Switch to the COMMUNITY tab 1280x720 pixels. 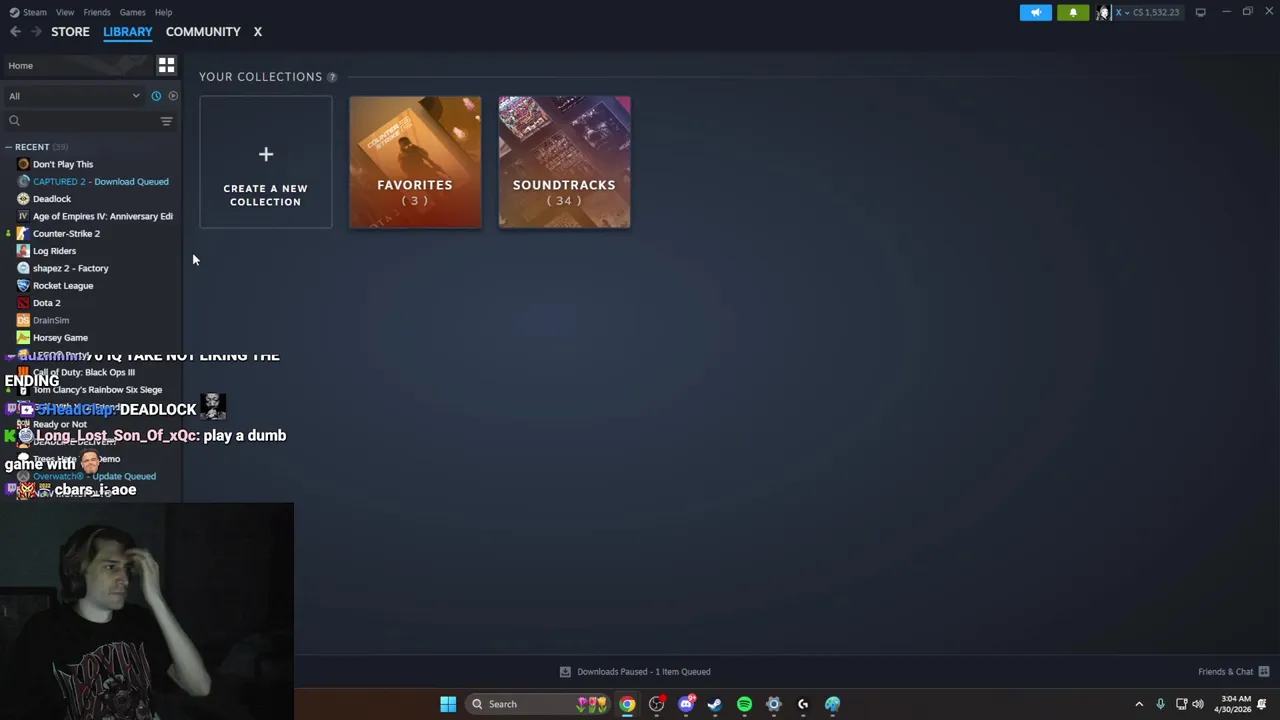pos(203,32)
